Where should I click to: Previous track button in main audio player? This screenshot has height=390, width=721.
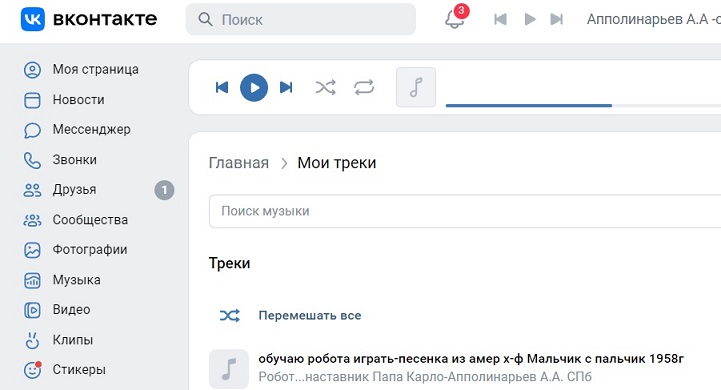click(x=222, y=87)
